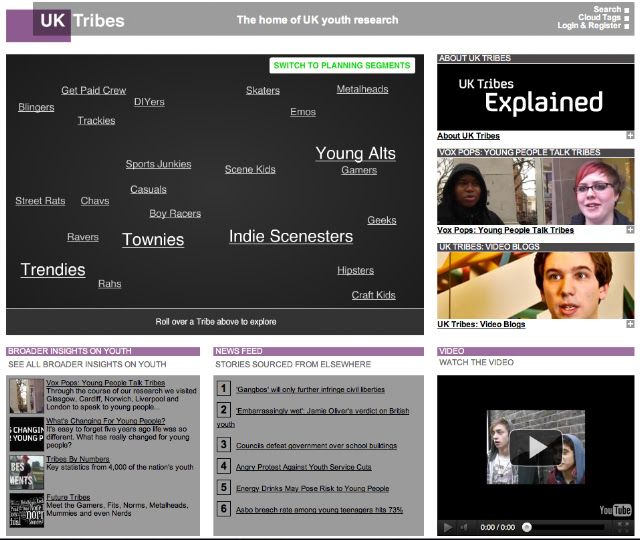Screen dimensions: 640x540
Task: Expand the Vox Pops plus icon
Action: (x=630, y=230)
